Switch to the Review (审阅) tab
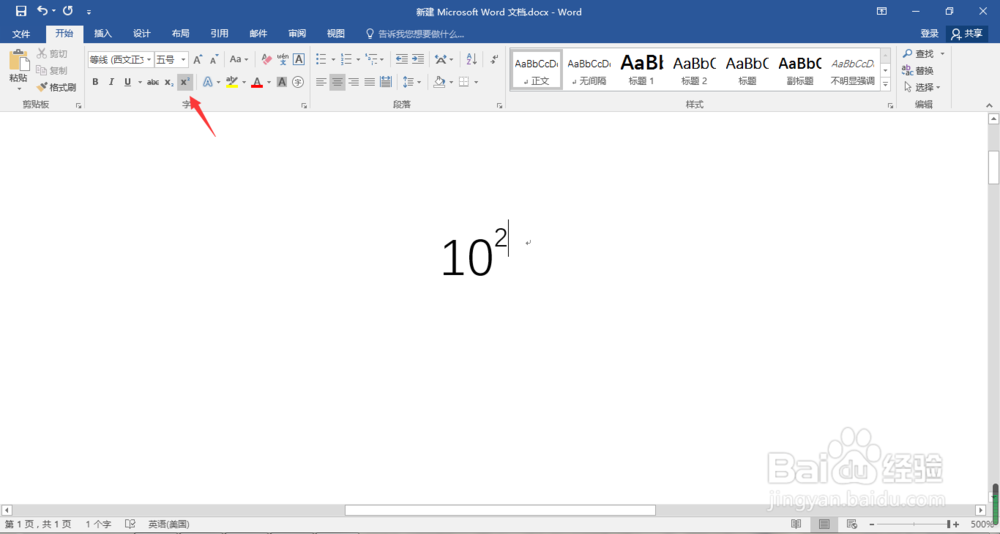 297,34
